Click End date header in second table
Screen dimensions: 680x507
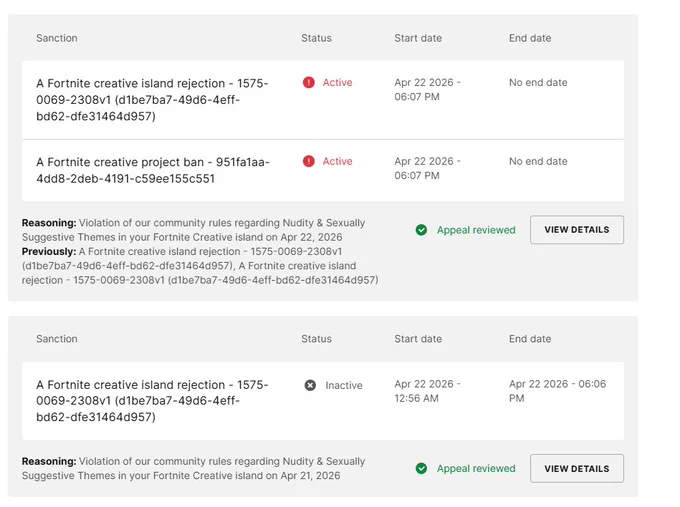coord(530,339)
